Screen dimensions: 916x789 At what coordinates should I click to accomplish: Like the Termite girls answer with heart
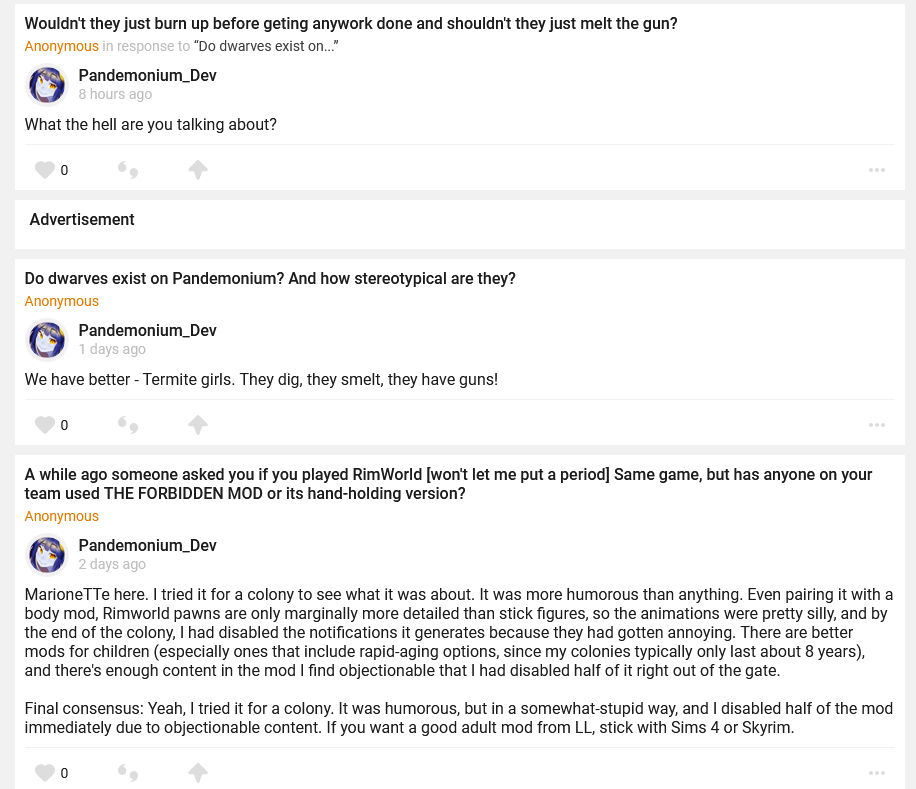pyautogui.click(x=45, y=425)
